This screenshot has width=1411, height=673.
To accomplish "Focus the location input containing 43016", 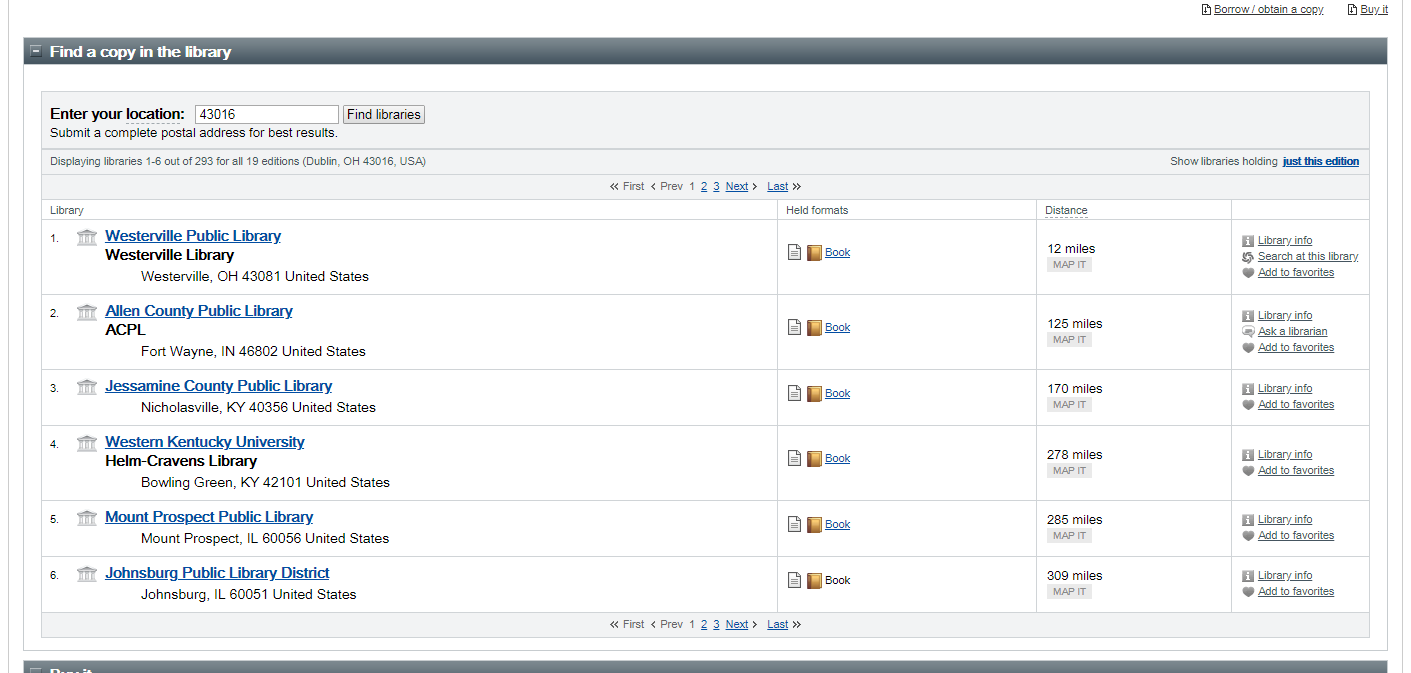I will point(266,114).
